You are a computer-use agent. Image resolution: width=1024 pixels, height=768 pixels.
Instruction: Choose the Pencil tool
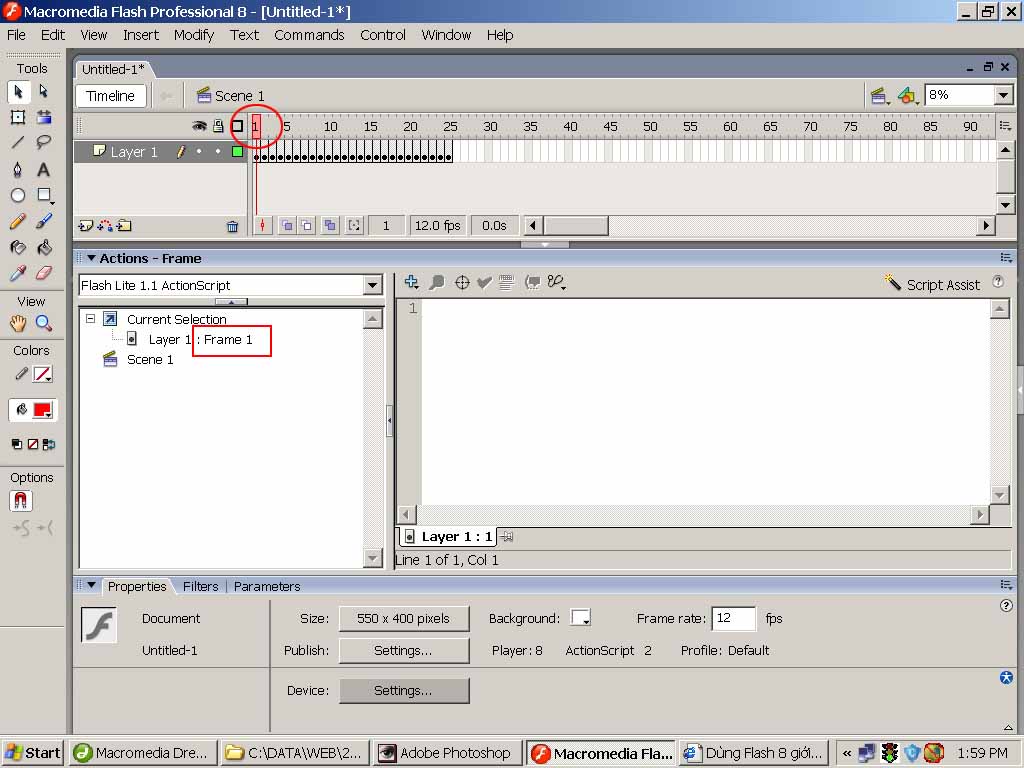(18, 221)
